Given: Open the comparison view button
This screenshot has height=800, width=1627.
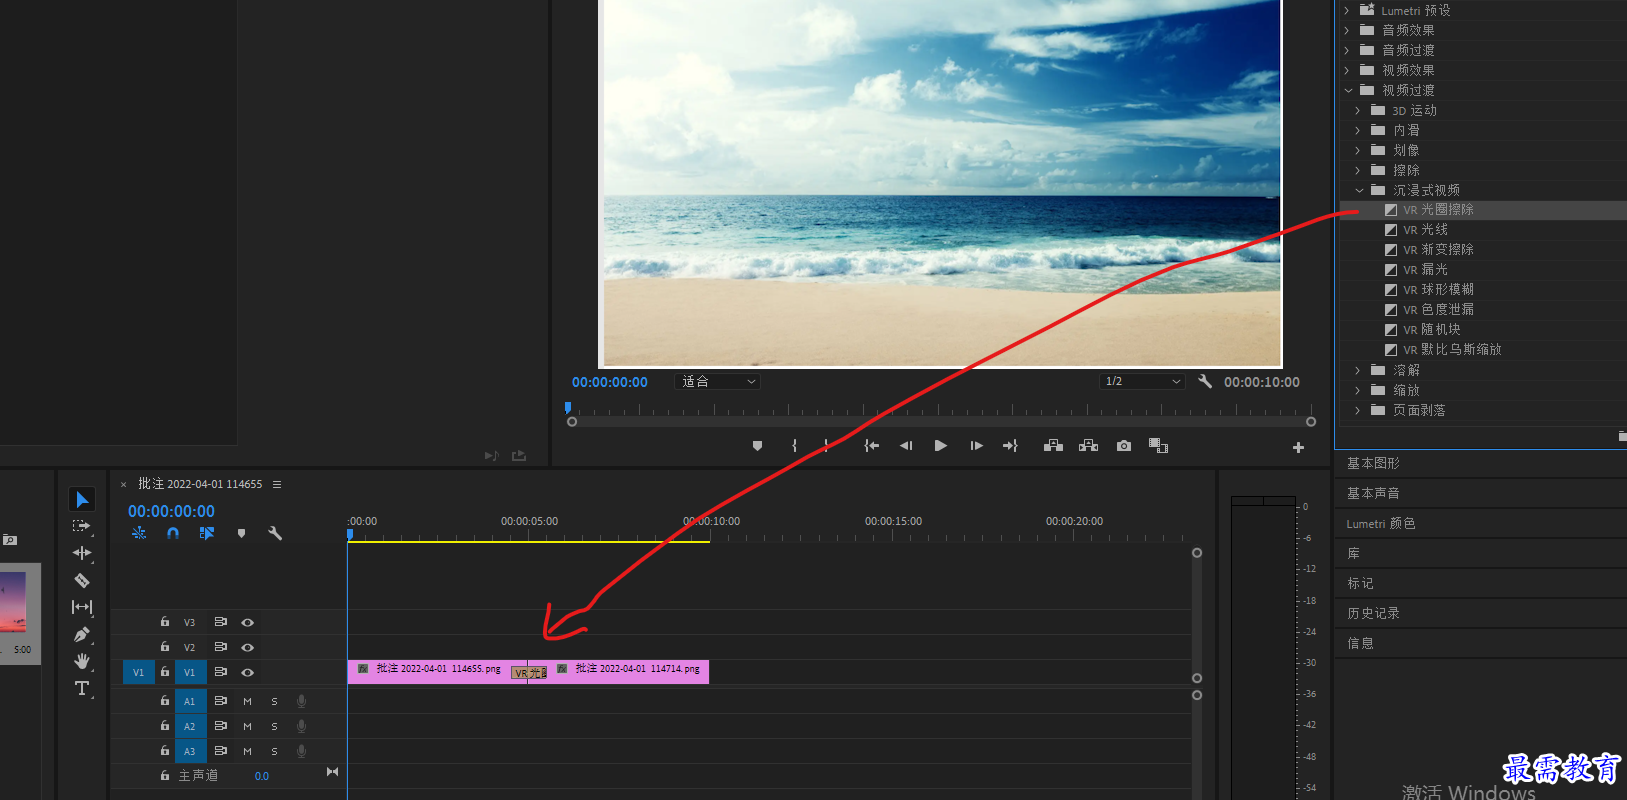Looking at the screenshot, I should tap(1158, 446).
